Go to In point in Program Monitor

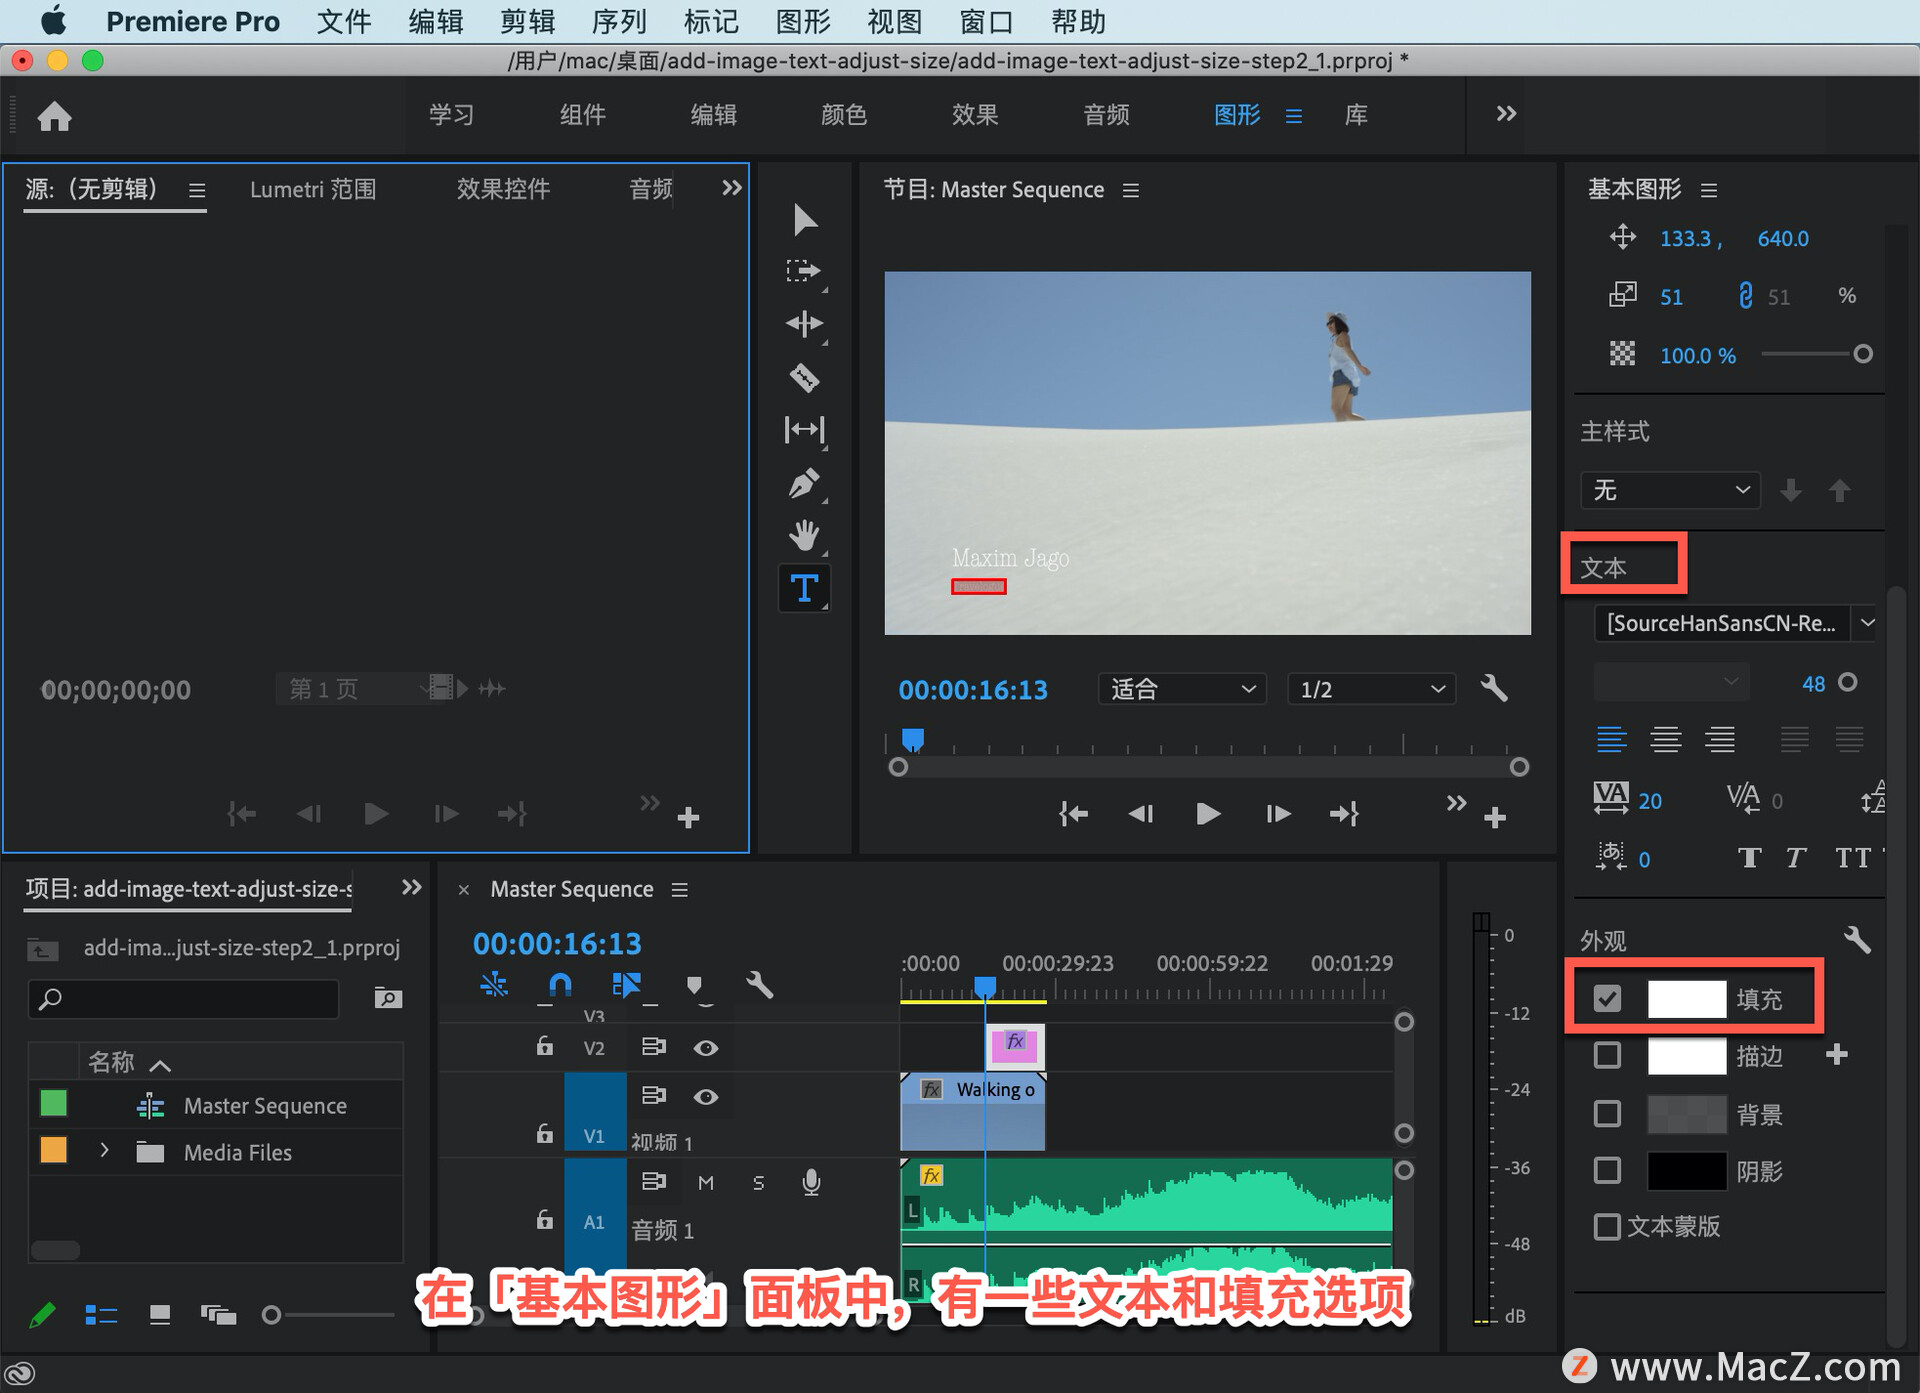point(1073,814)
